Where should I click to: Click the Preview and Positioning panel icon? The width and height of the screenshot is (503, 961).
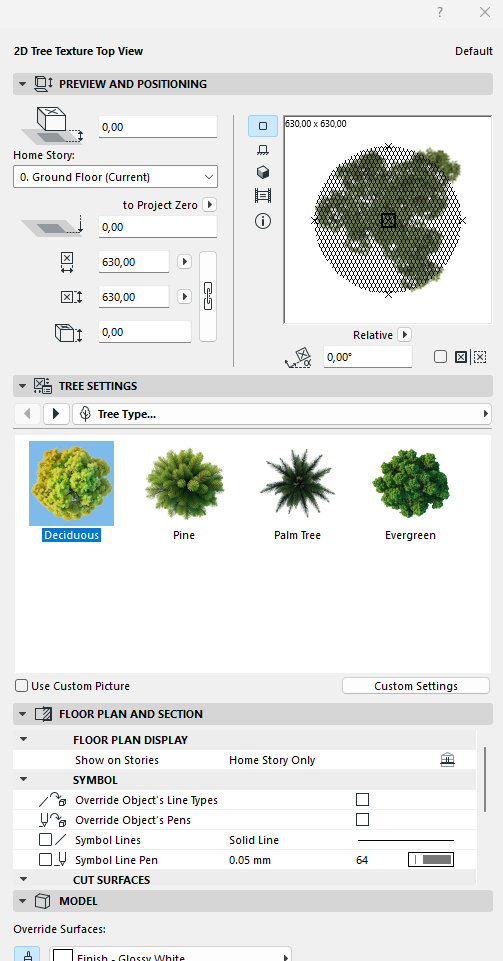(x=43, y=84)
